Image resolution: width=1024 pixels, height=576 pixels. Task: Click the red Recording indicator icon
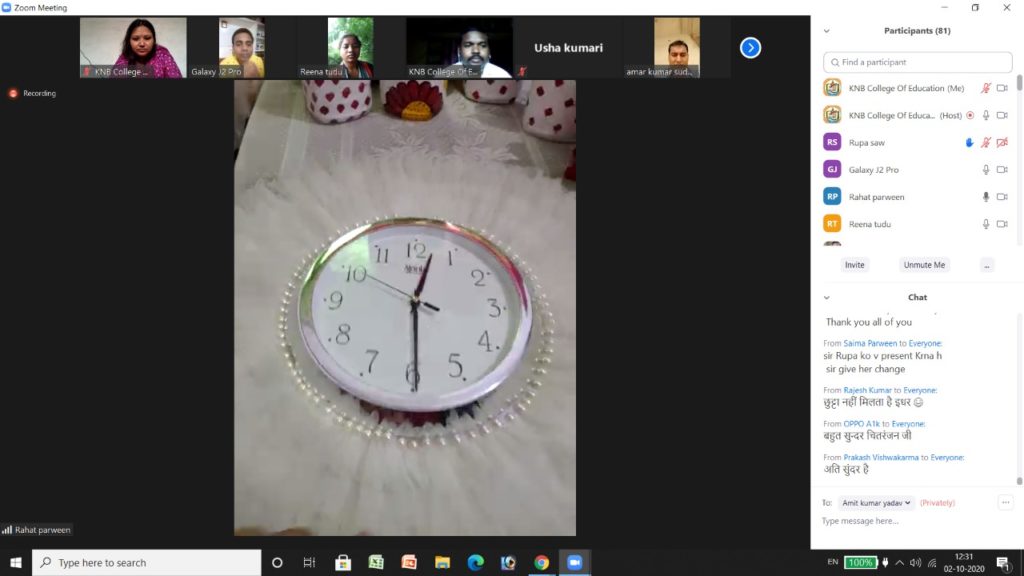[x=12, y=93]
